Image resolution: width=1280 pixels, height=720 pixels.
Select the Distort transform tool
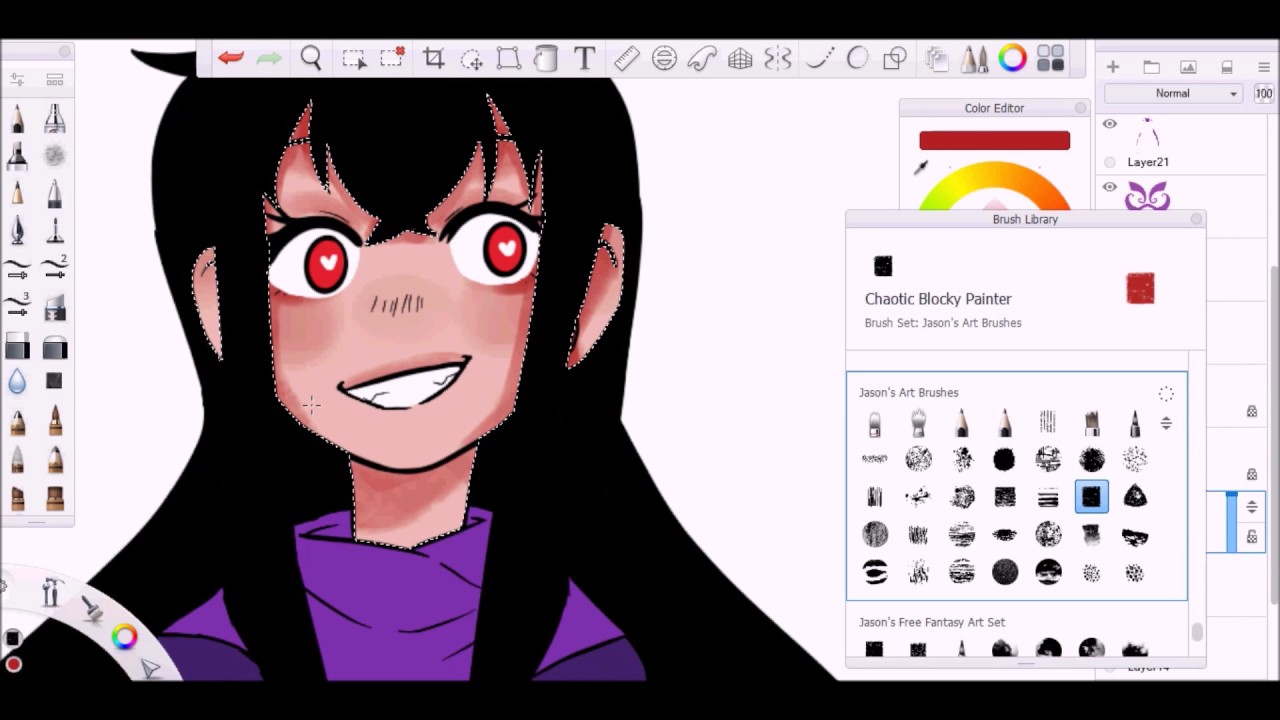(508, 59)
